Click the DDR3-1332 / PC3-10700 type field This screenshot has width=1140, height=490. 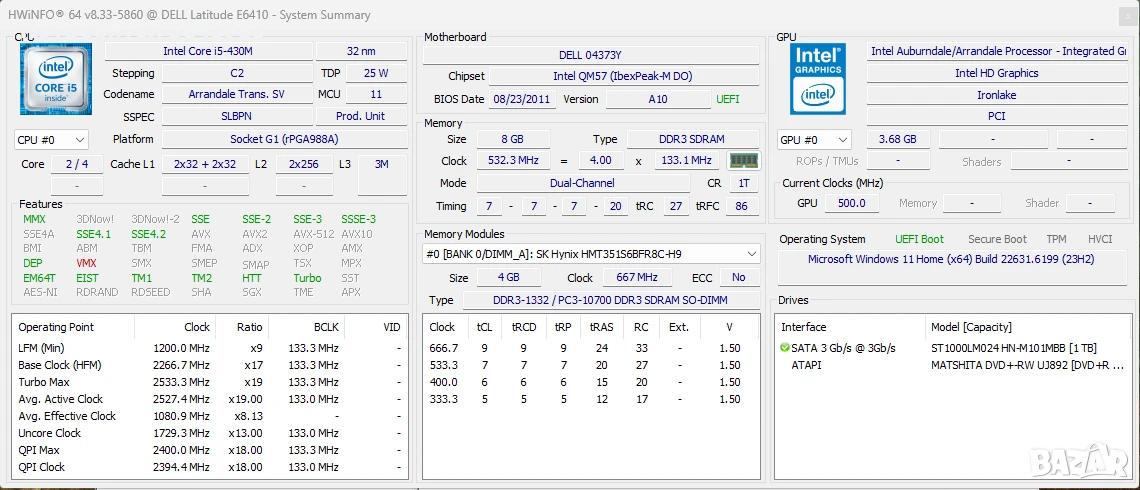click(610, 300)
